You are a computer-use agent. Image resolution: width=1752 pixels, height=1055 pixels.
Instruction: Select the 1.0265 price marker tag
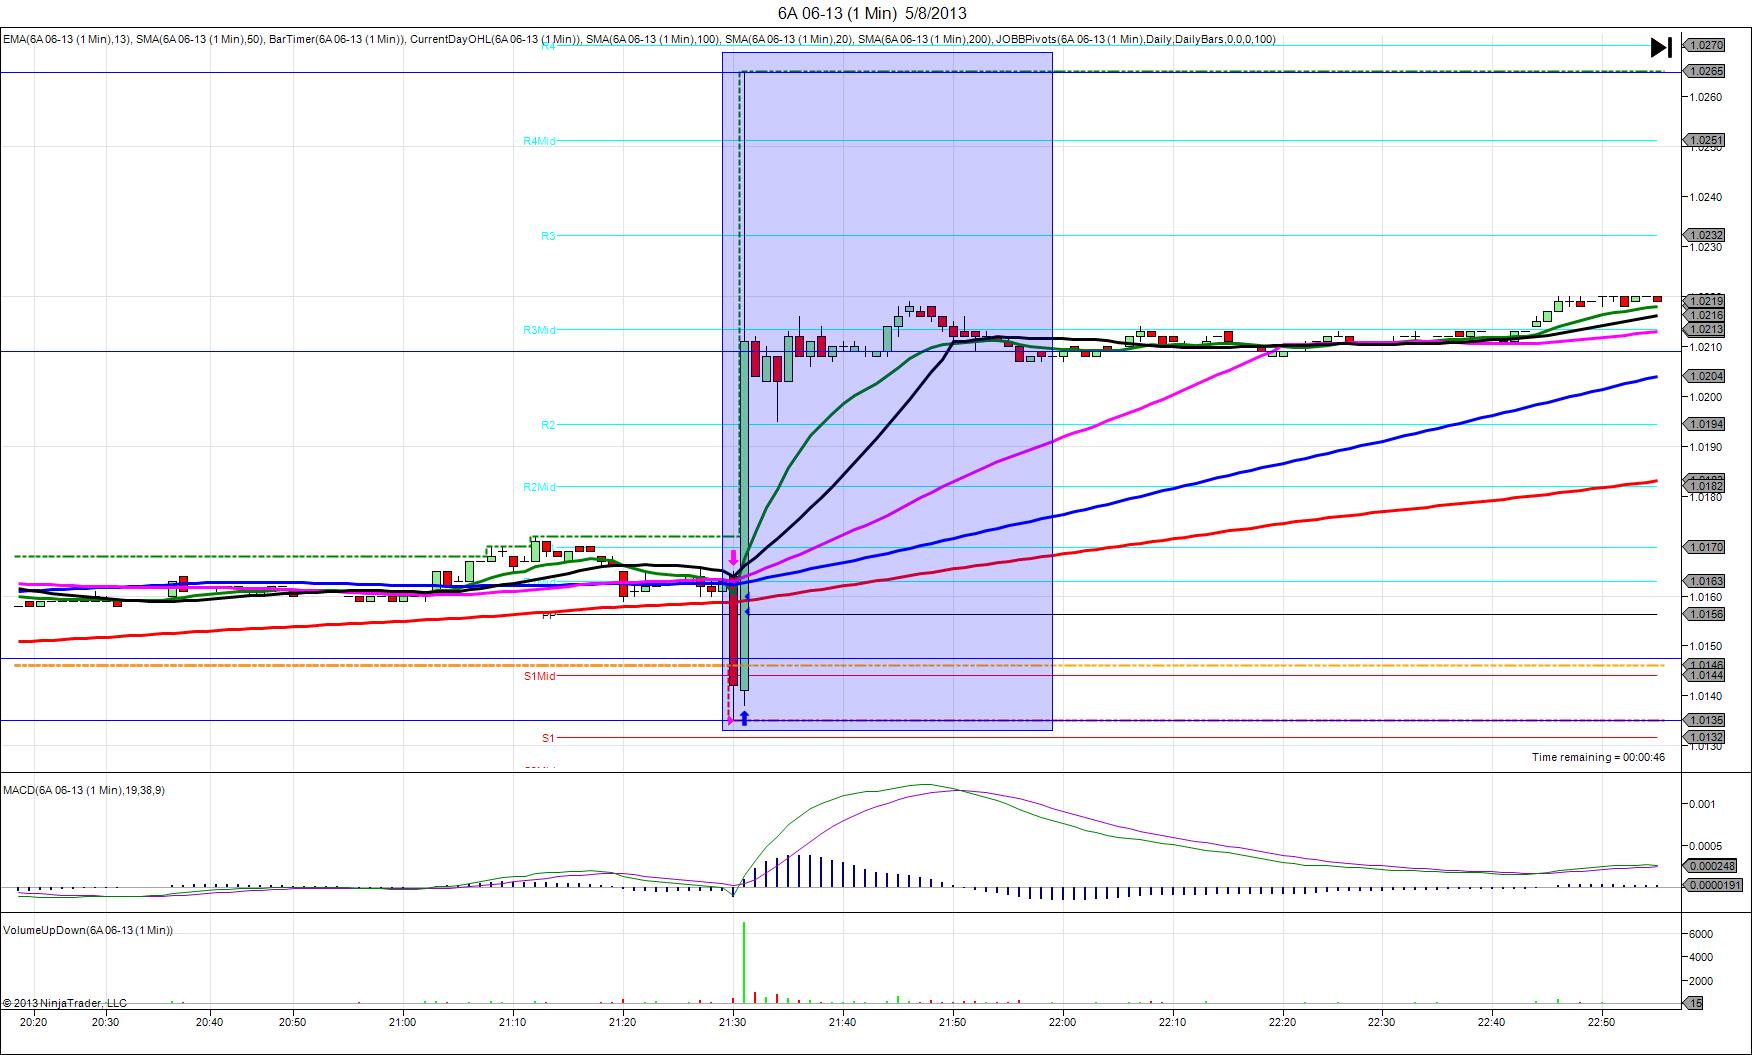[x=1704, y=71]
